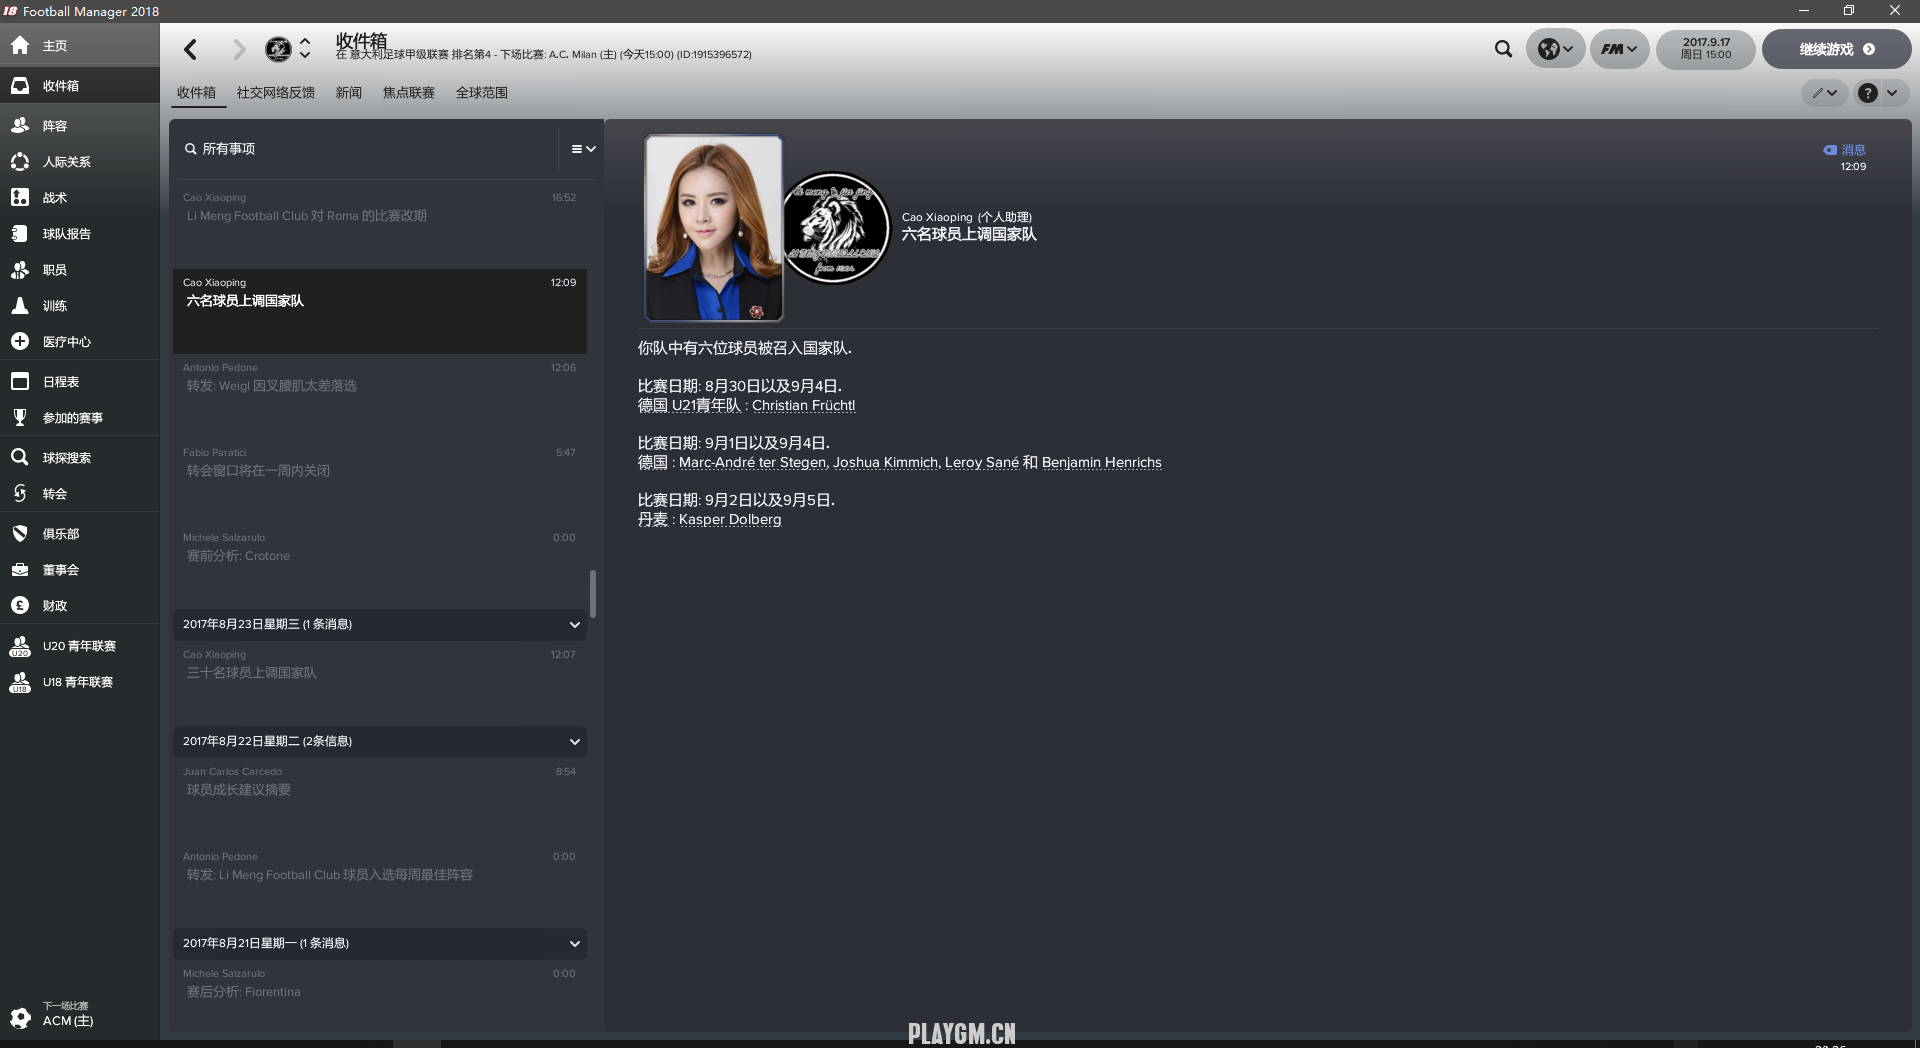The image size is (1920, 1048).
Task: Open Club Info (俱乐部) sidebar icon
Action: point(20,534)
